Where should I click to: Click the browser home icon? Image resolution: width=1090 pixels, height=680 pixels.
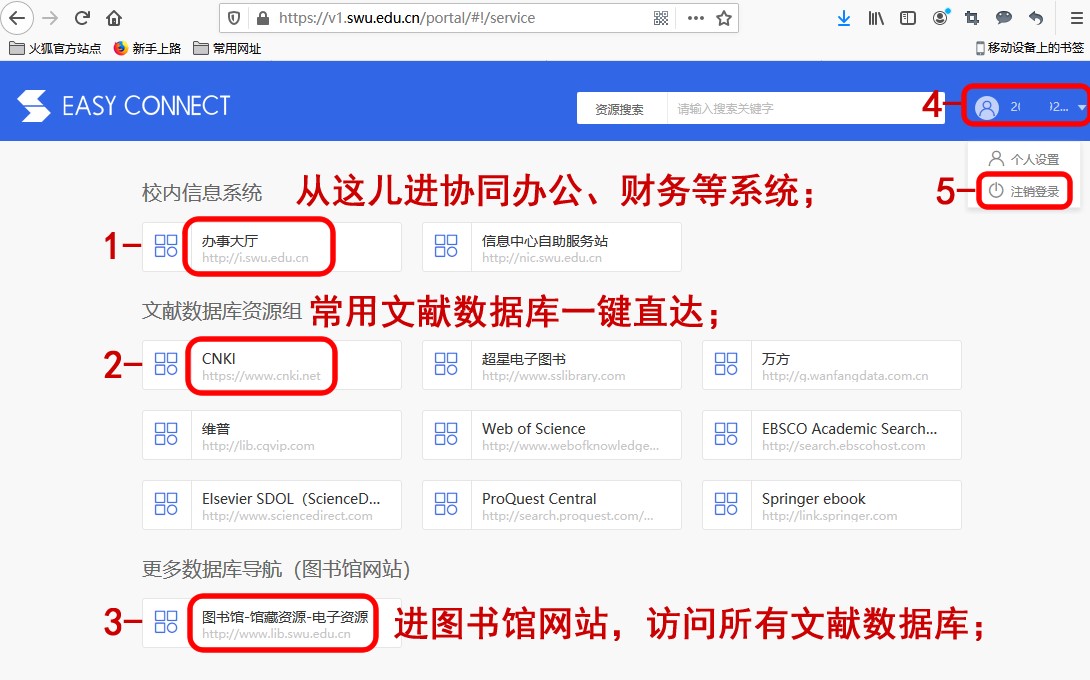tap(114, 18)
